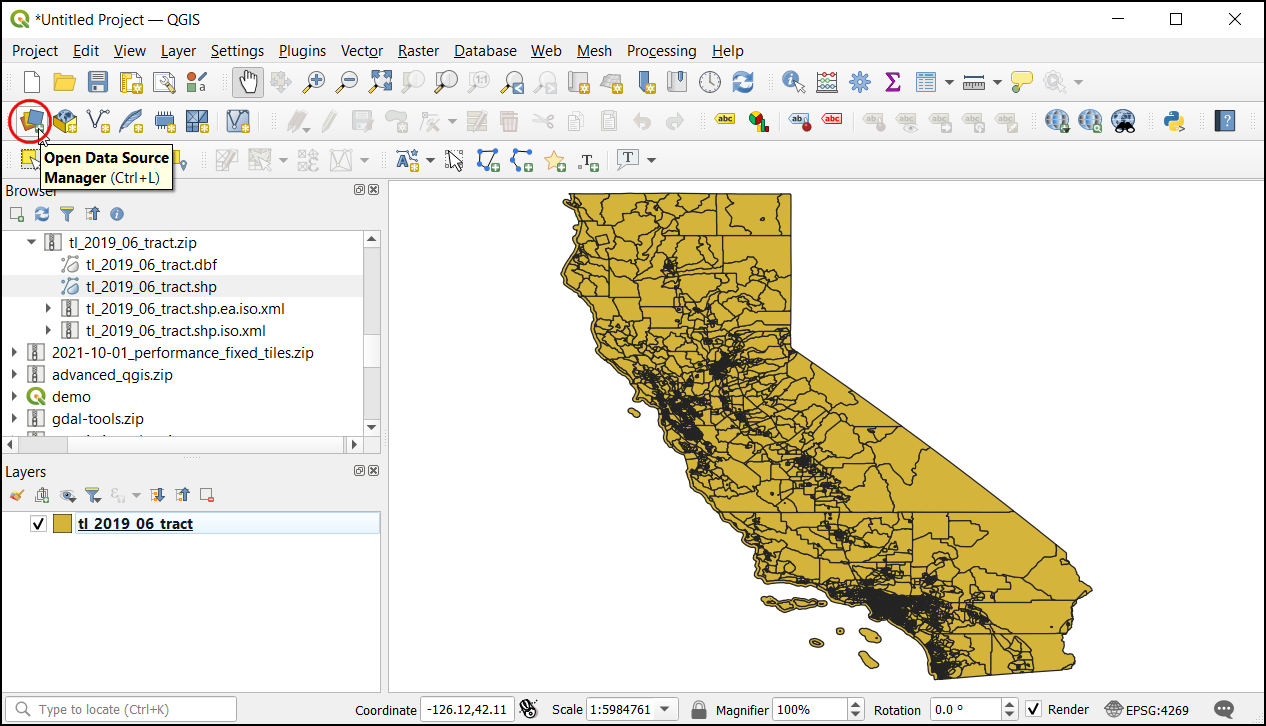Open the Statistical Summary sigma tool
Screen dimensions: 1266x726
point(893,82)
